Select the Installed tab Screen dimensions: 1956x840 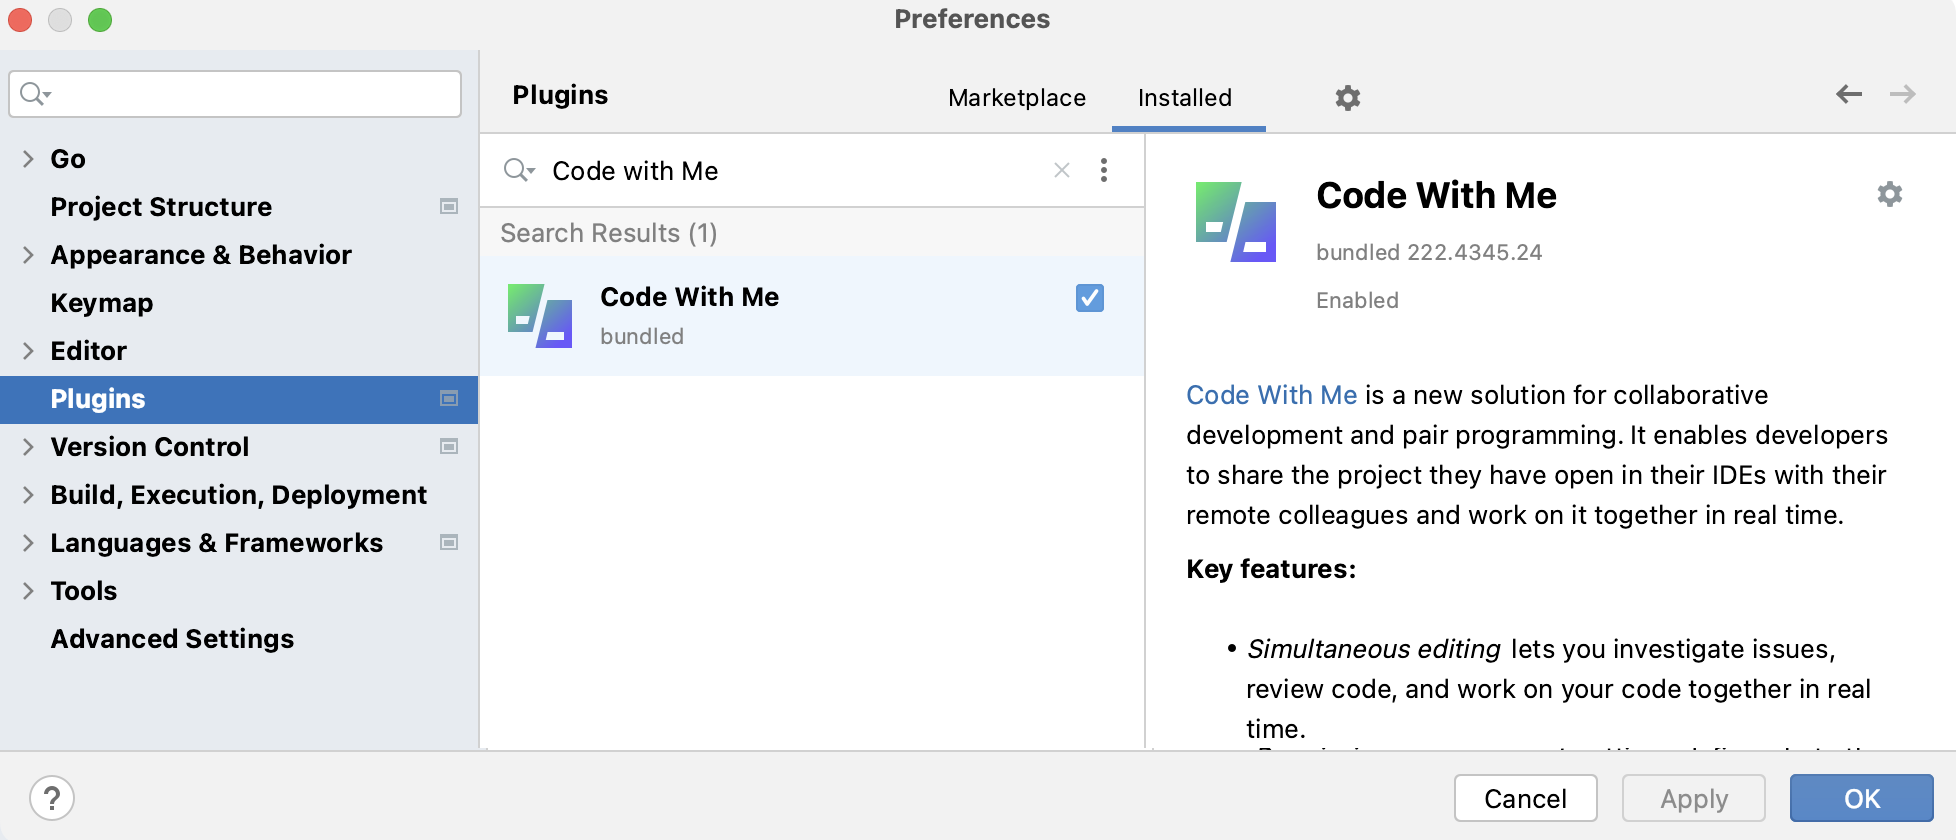pos(1185,98)
